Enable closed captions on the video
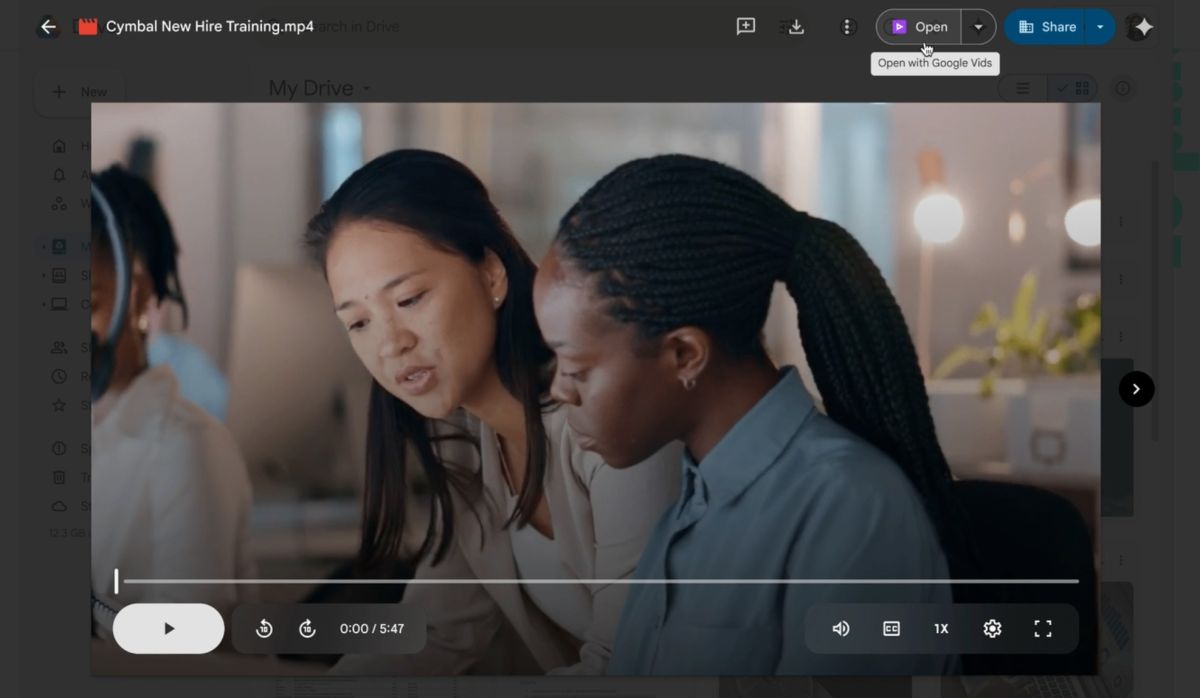The image size is (1200, 698). (890, 628)
